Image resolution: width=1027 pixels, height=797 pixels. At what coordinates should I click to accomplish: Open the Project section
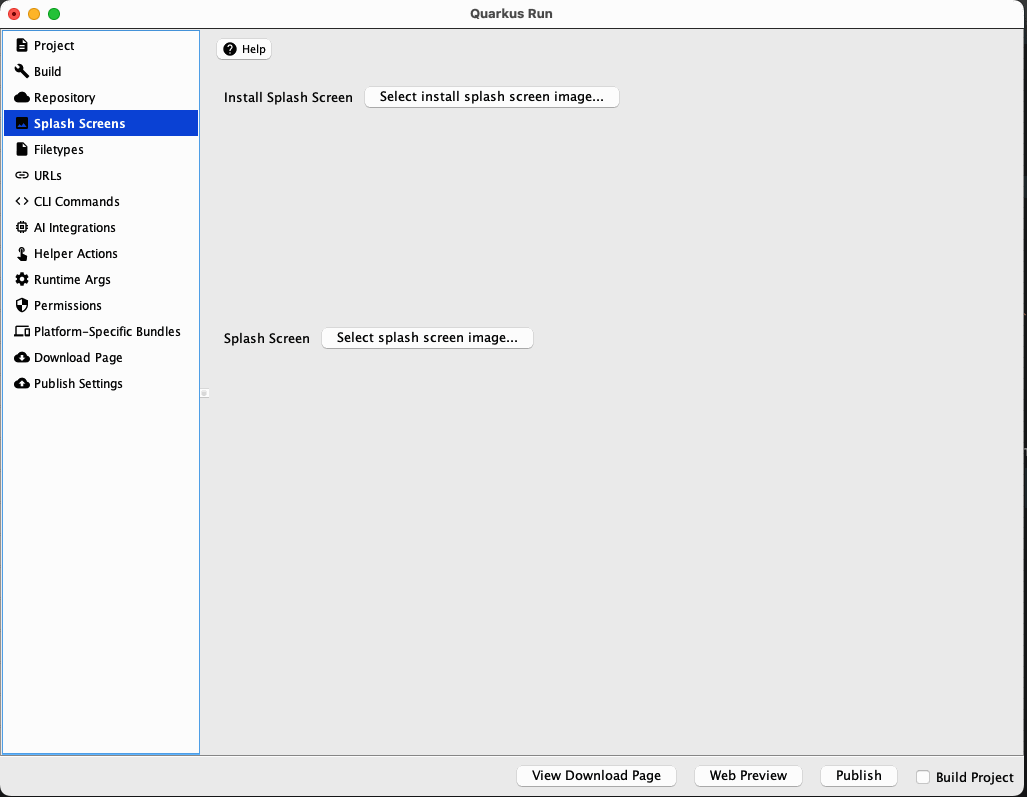tap(101, 45)
